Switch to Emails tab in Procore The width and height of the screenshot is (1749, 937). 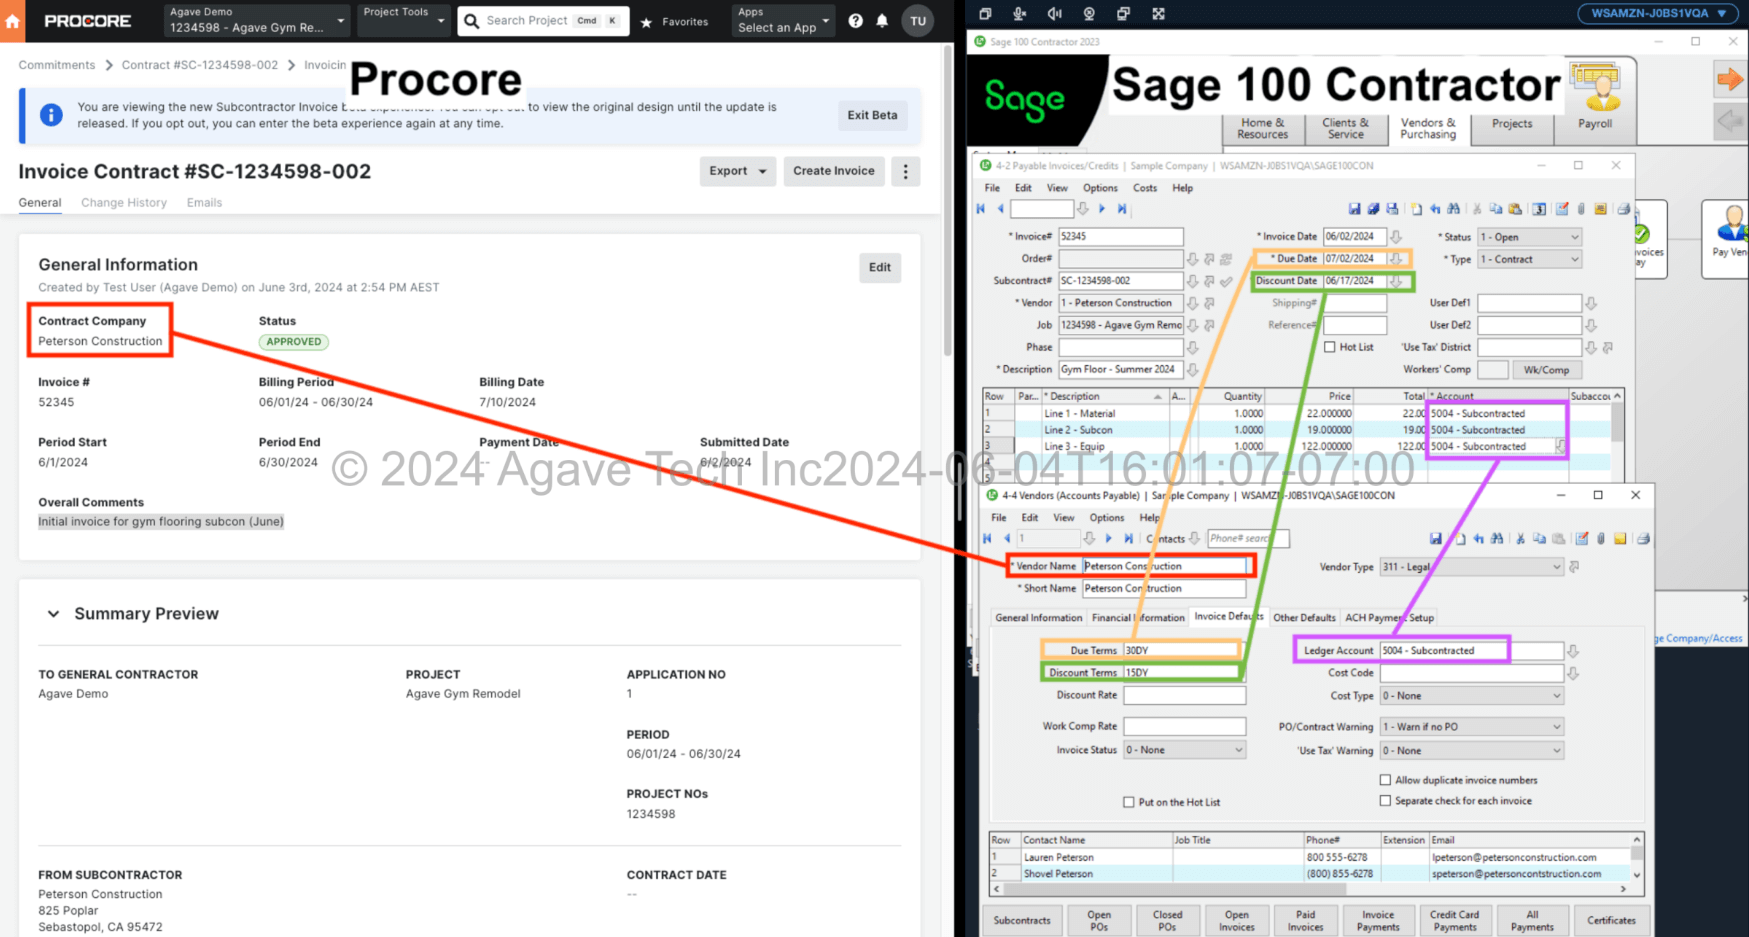[x=204, y=203]
